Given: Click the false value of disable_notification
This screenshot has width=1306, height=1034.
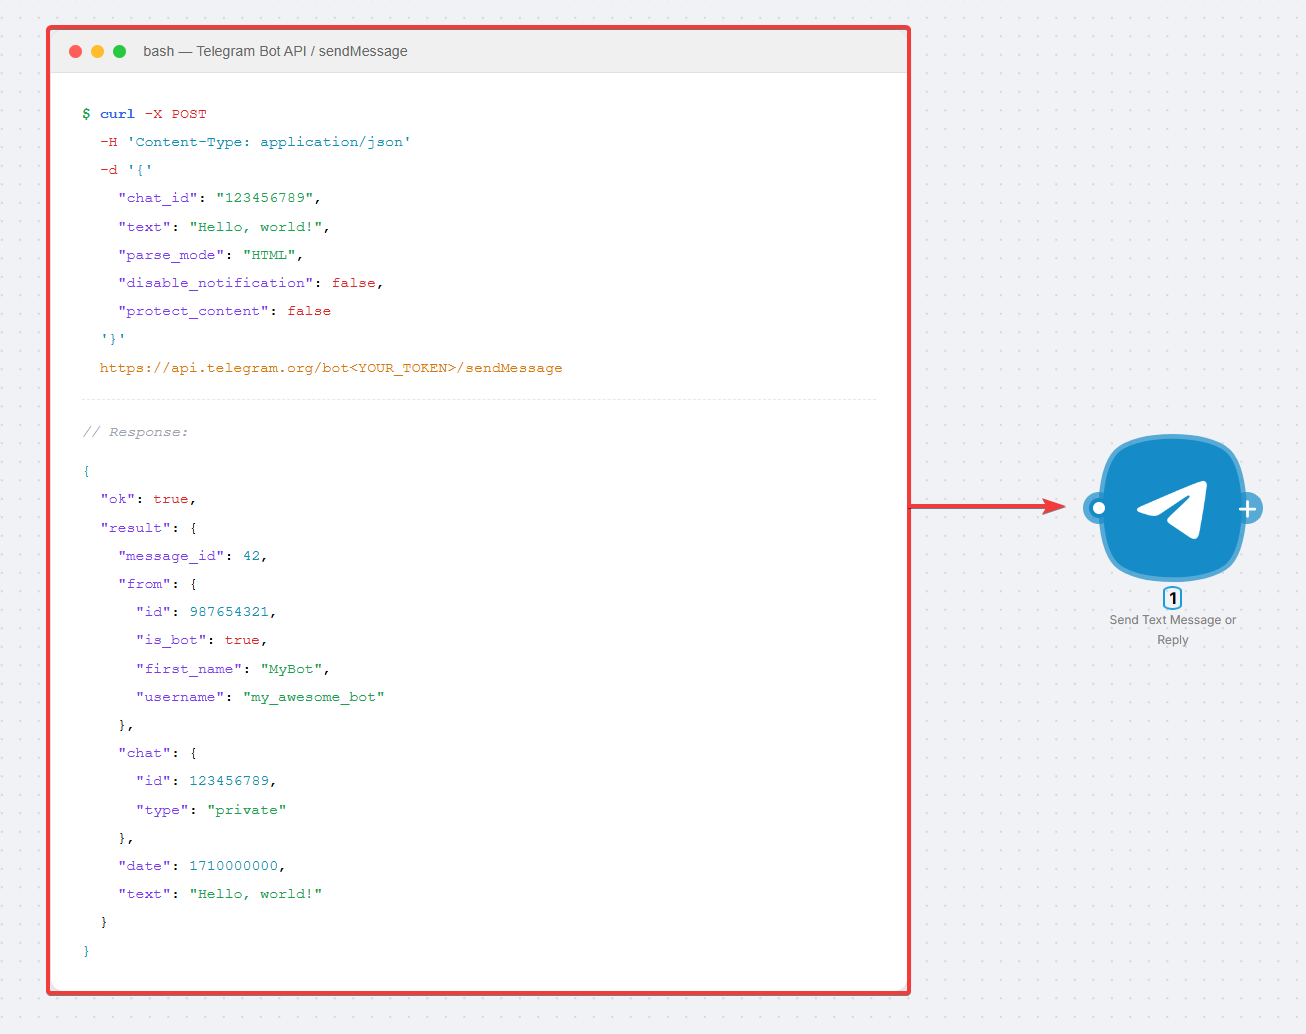Looking at the screenshot, I should point(354,283).
